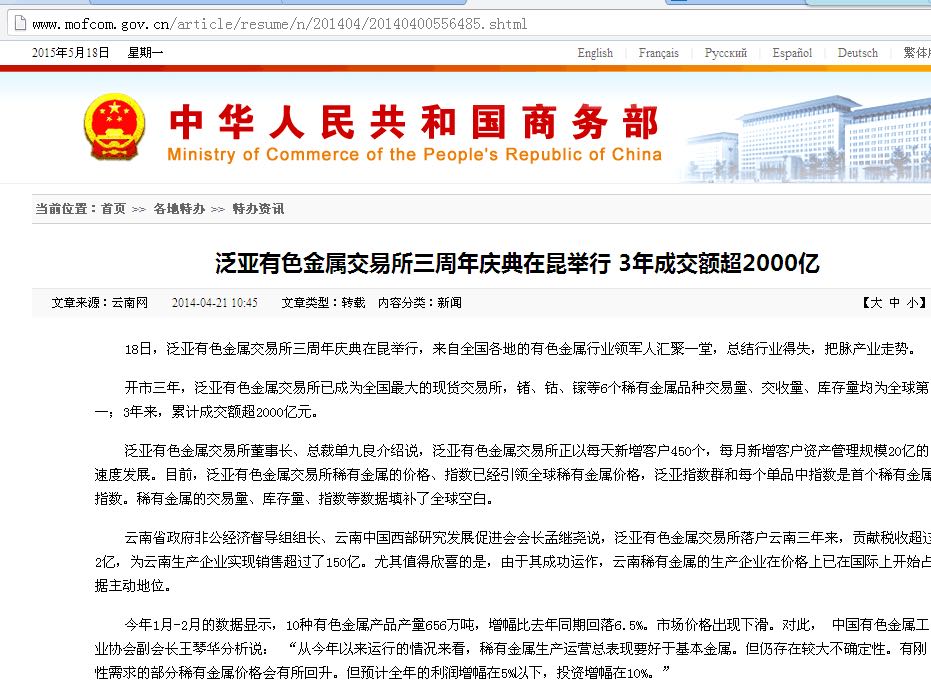Screen dimensions: 931x700
Task: Click the 文章类型：转载 label
Action: tap(324, 303)
